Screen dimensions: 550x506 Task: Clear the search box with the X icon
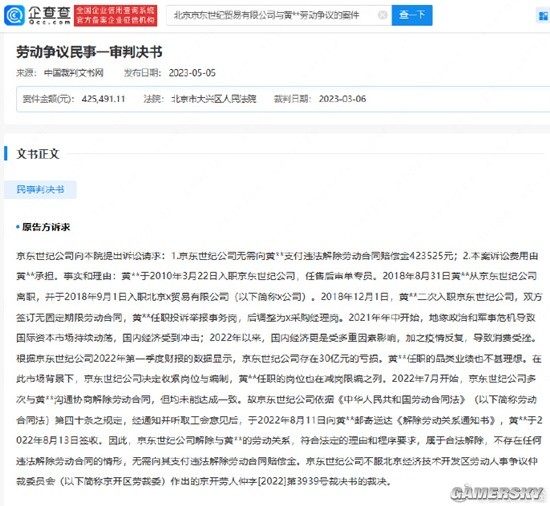[382, 15]
